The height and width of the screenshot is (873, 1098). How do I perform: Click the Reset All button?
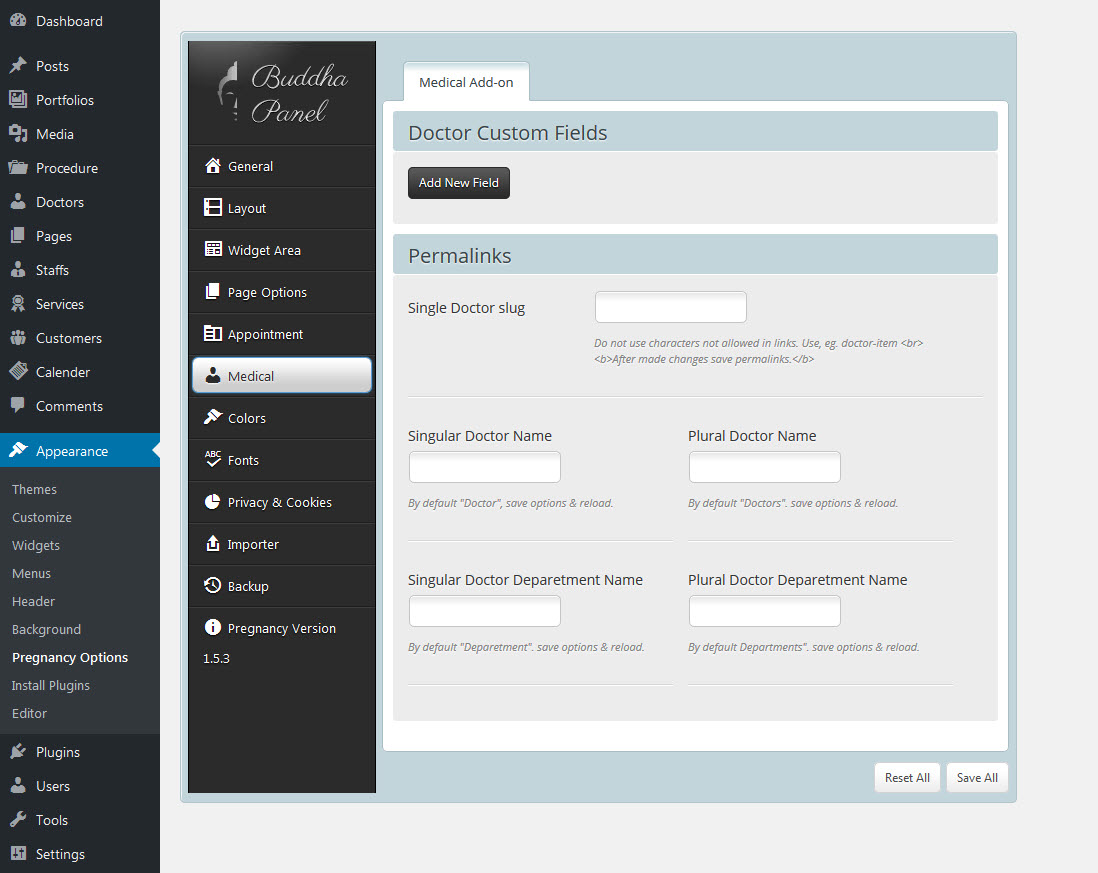(x=907, y=777)
